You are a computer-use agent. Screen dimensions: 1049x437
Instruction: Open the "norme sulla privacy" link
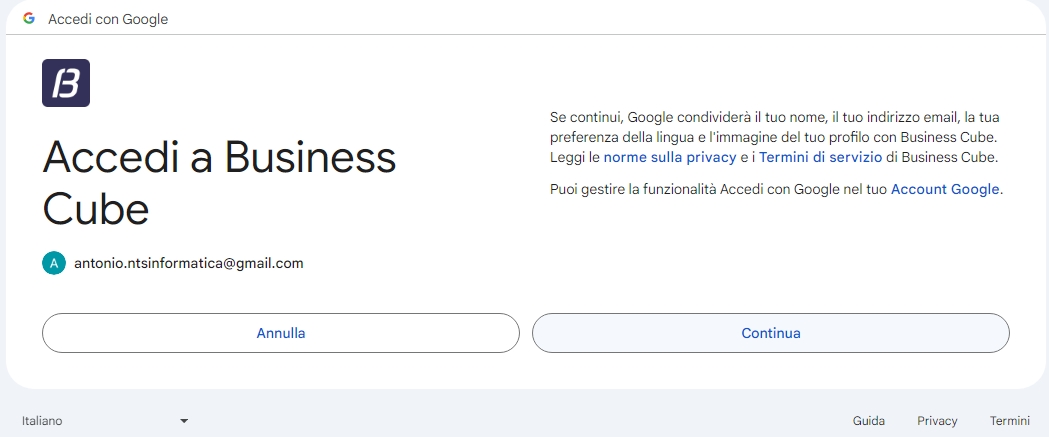click(x=669, y=158)
